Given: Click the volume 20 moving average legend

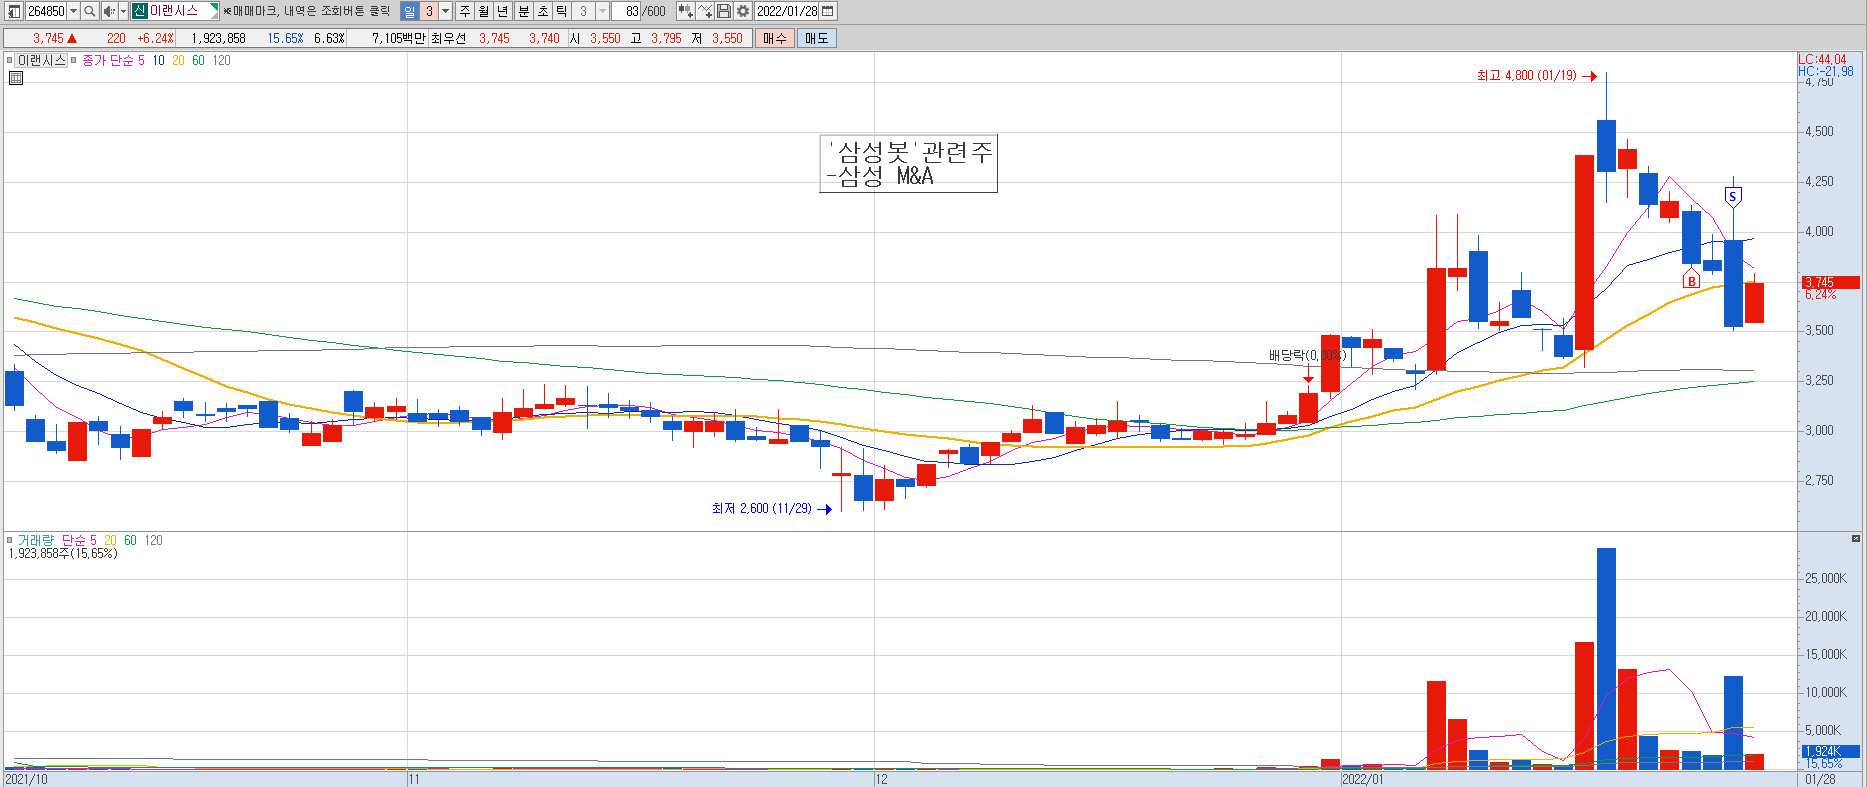Looking at the screenshot, I should 110,540.
